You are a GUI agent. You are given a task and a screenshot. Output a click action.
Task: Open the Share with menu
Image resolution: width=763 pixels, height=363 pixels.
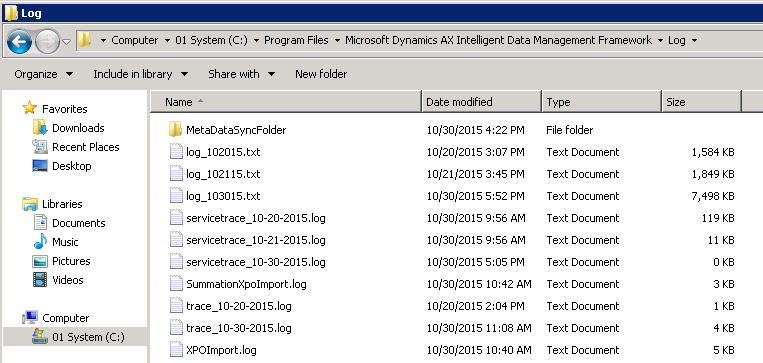pyautogui.click(x=241, y=74)
